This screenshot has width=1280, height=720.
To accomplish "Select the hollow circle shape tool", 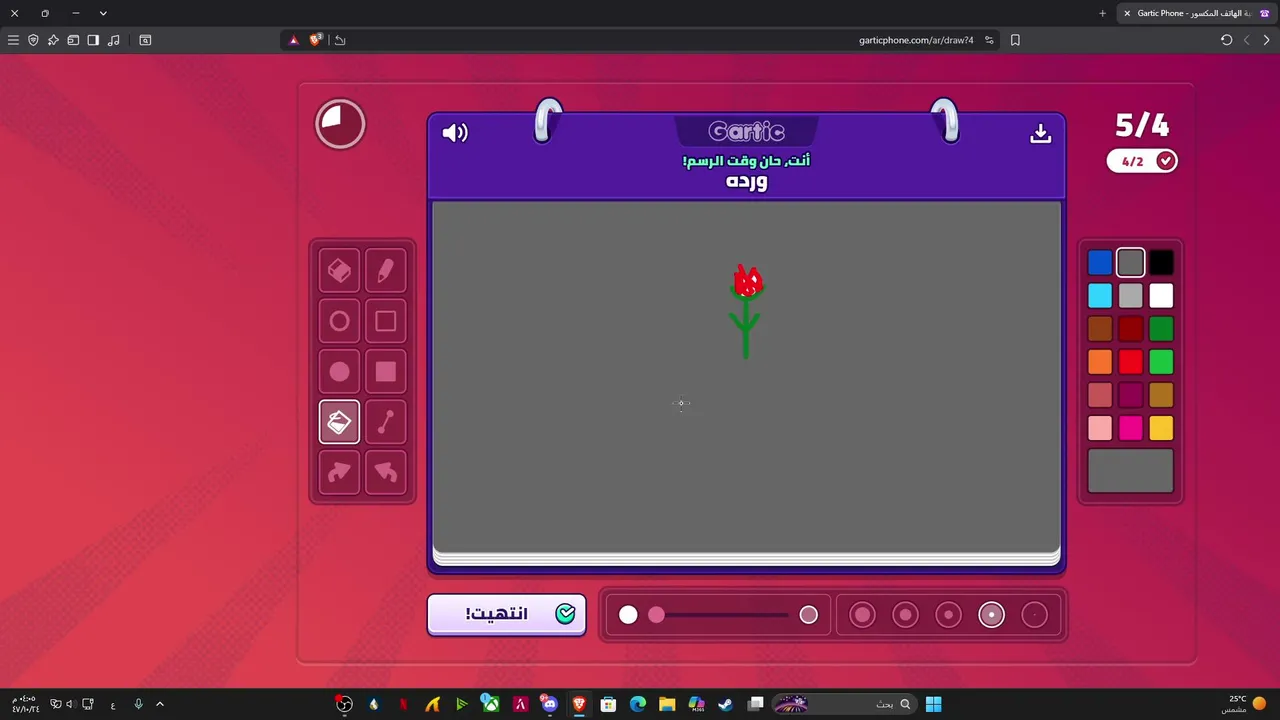I will (339, 322).
